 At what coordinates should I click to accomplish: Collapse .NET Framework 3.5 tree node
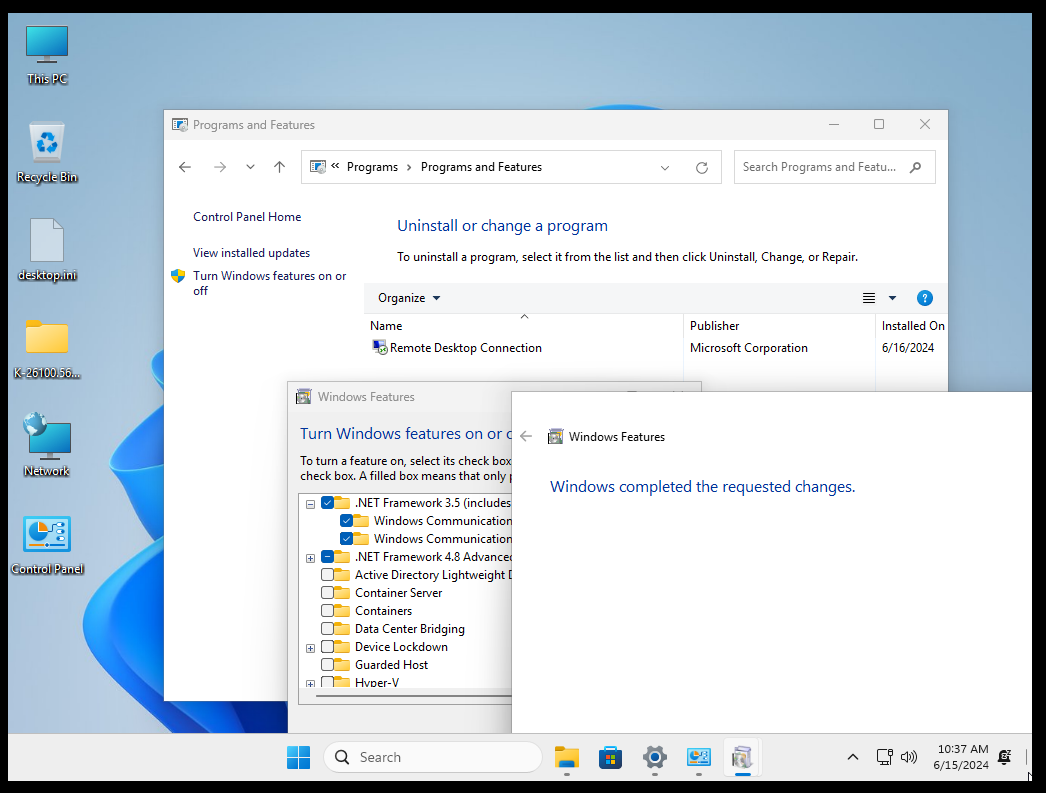(x=310, y=504)
